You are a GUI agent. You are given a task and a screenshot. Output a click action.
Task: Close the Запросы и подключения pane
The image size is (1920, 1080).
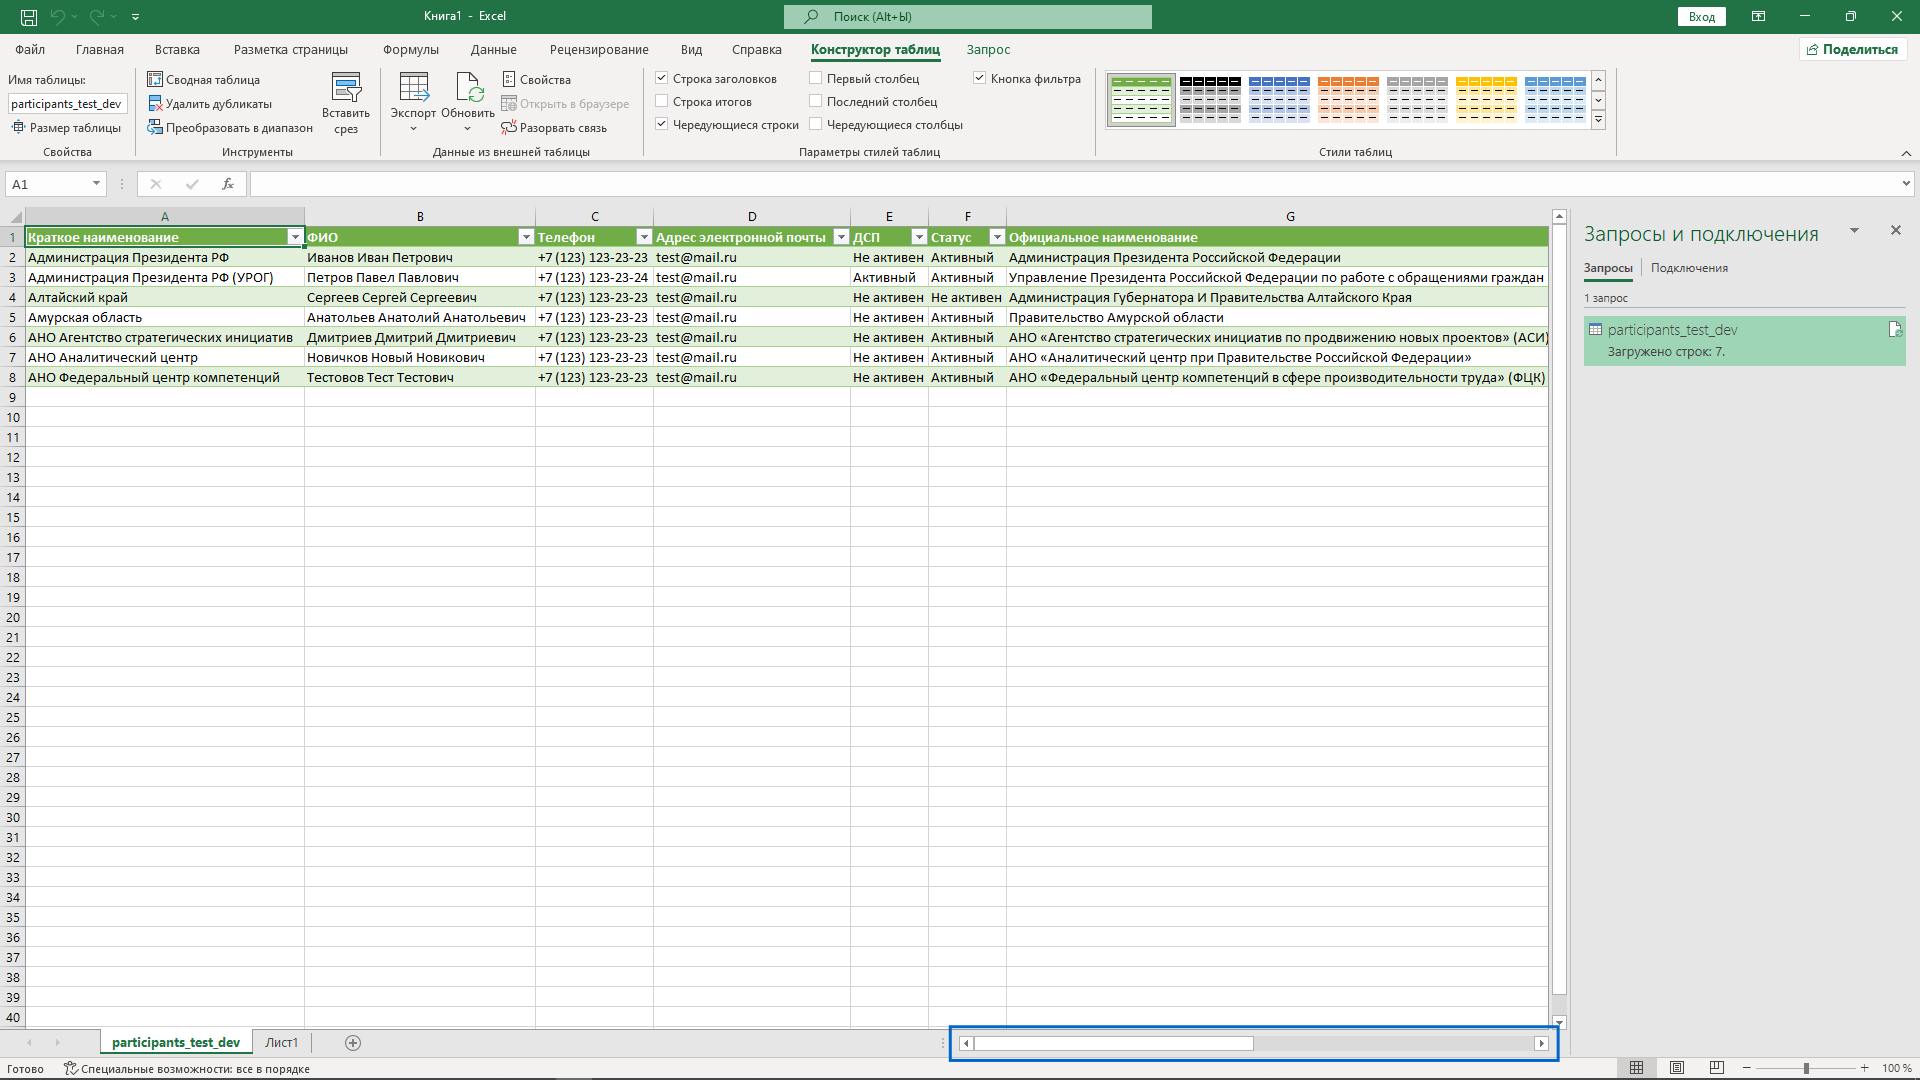coord(1895,231)
